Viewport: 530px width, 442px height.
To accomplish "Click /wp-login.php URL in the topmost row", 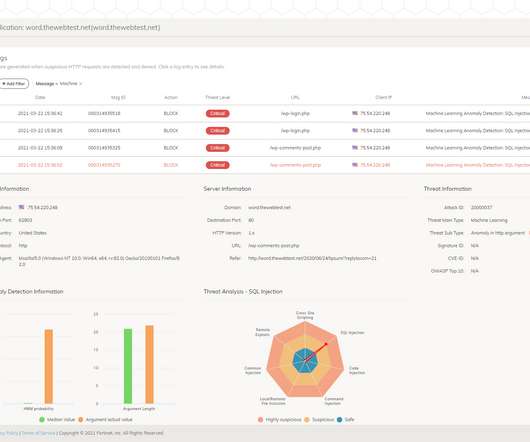I will (x=295, y=114).
